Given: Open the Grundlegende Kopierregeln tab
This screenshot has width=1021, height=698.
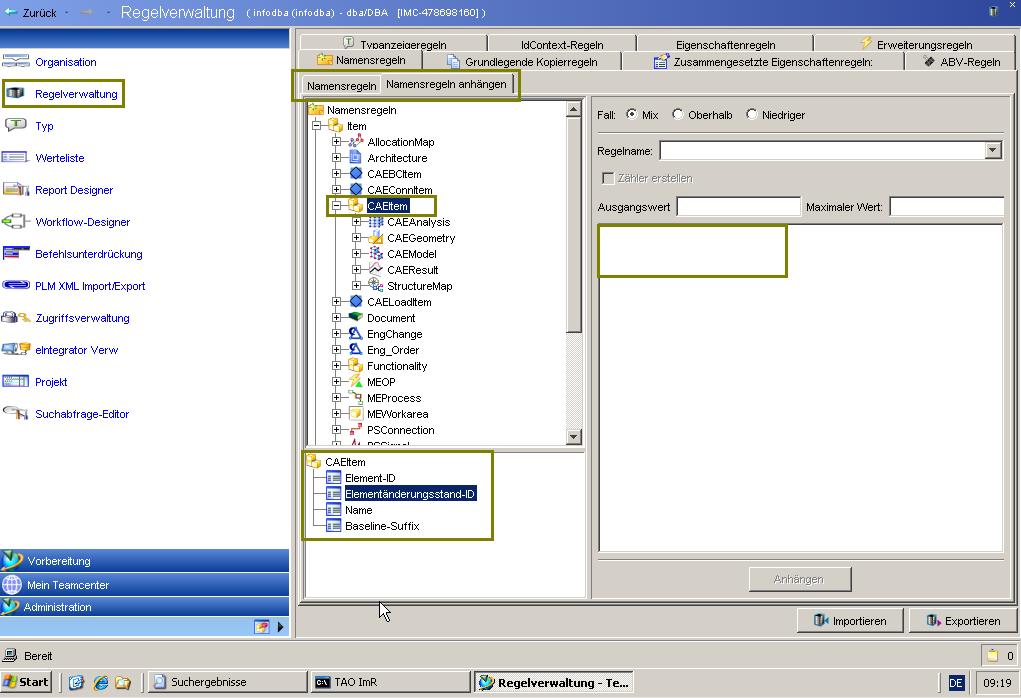Looking at the screenshot, I should tap(522, 61).
